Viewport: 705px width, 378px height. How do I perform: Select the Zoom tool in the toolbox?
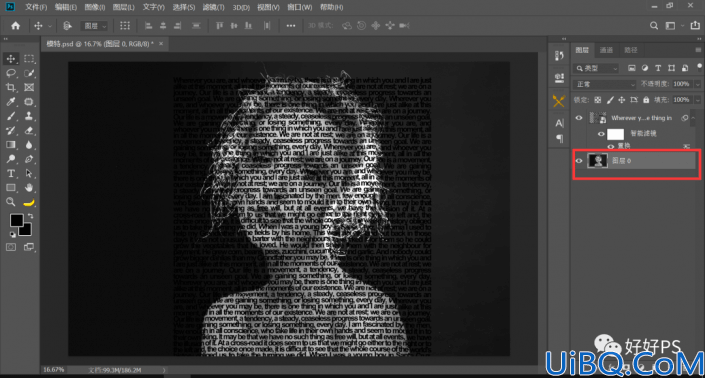11,202
